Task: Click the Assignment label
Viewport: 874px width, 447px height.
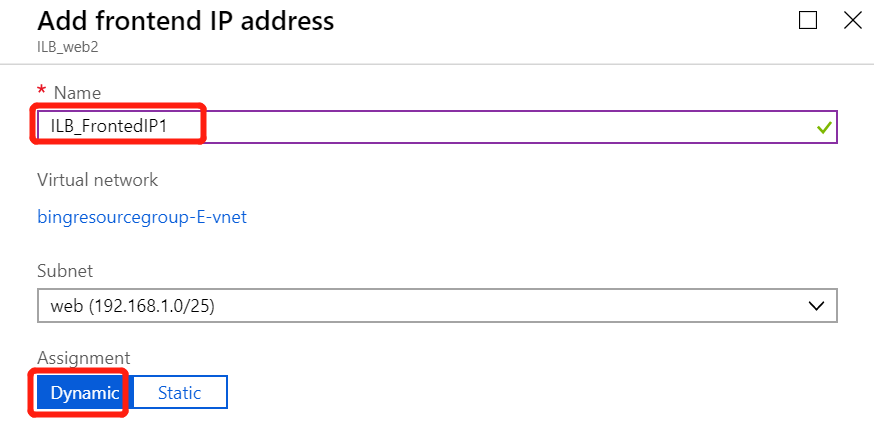Action: tap(84, 357)
